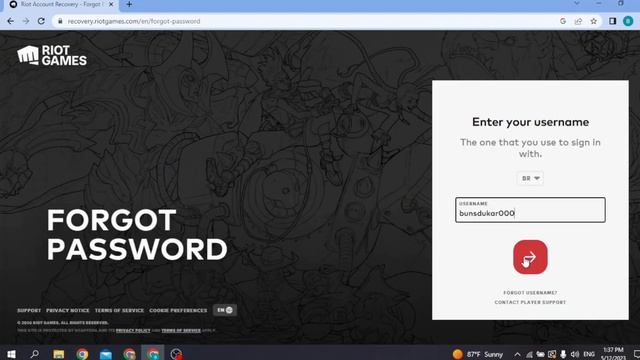
Task: Click the address bar URL
Action: tap(134, 21)
